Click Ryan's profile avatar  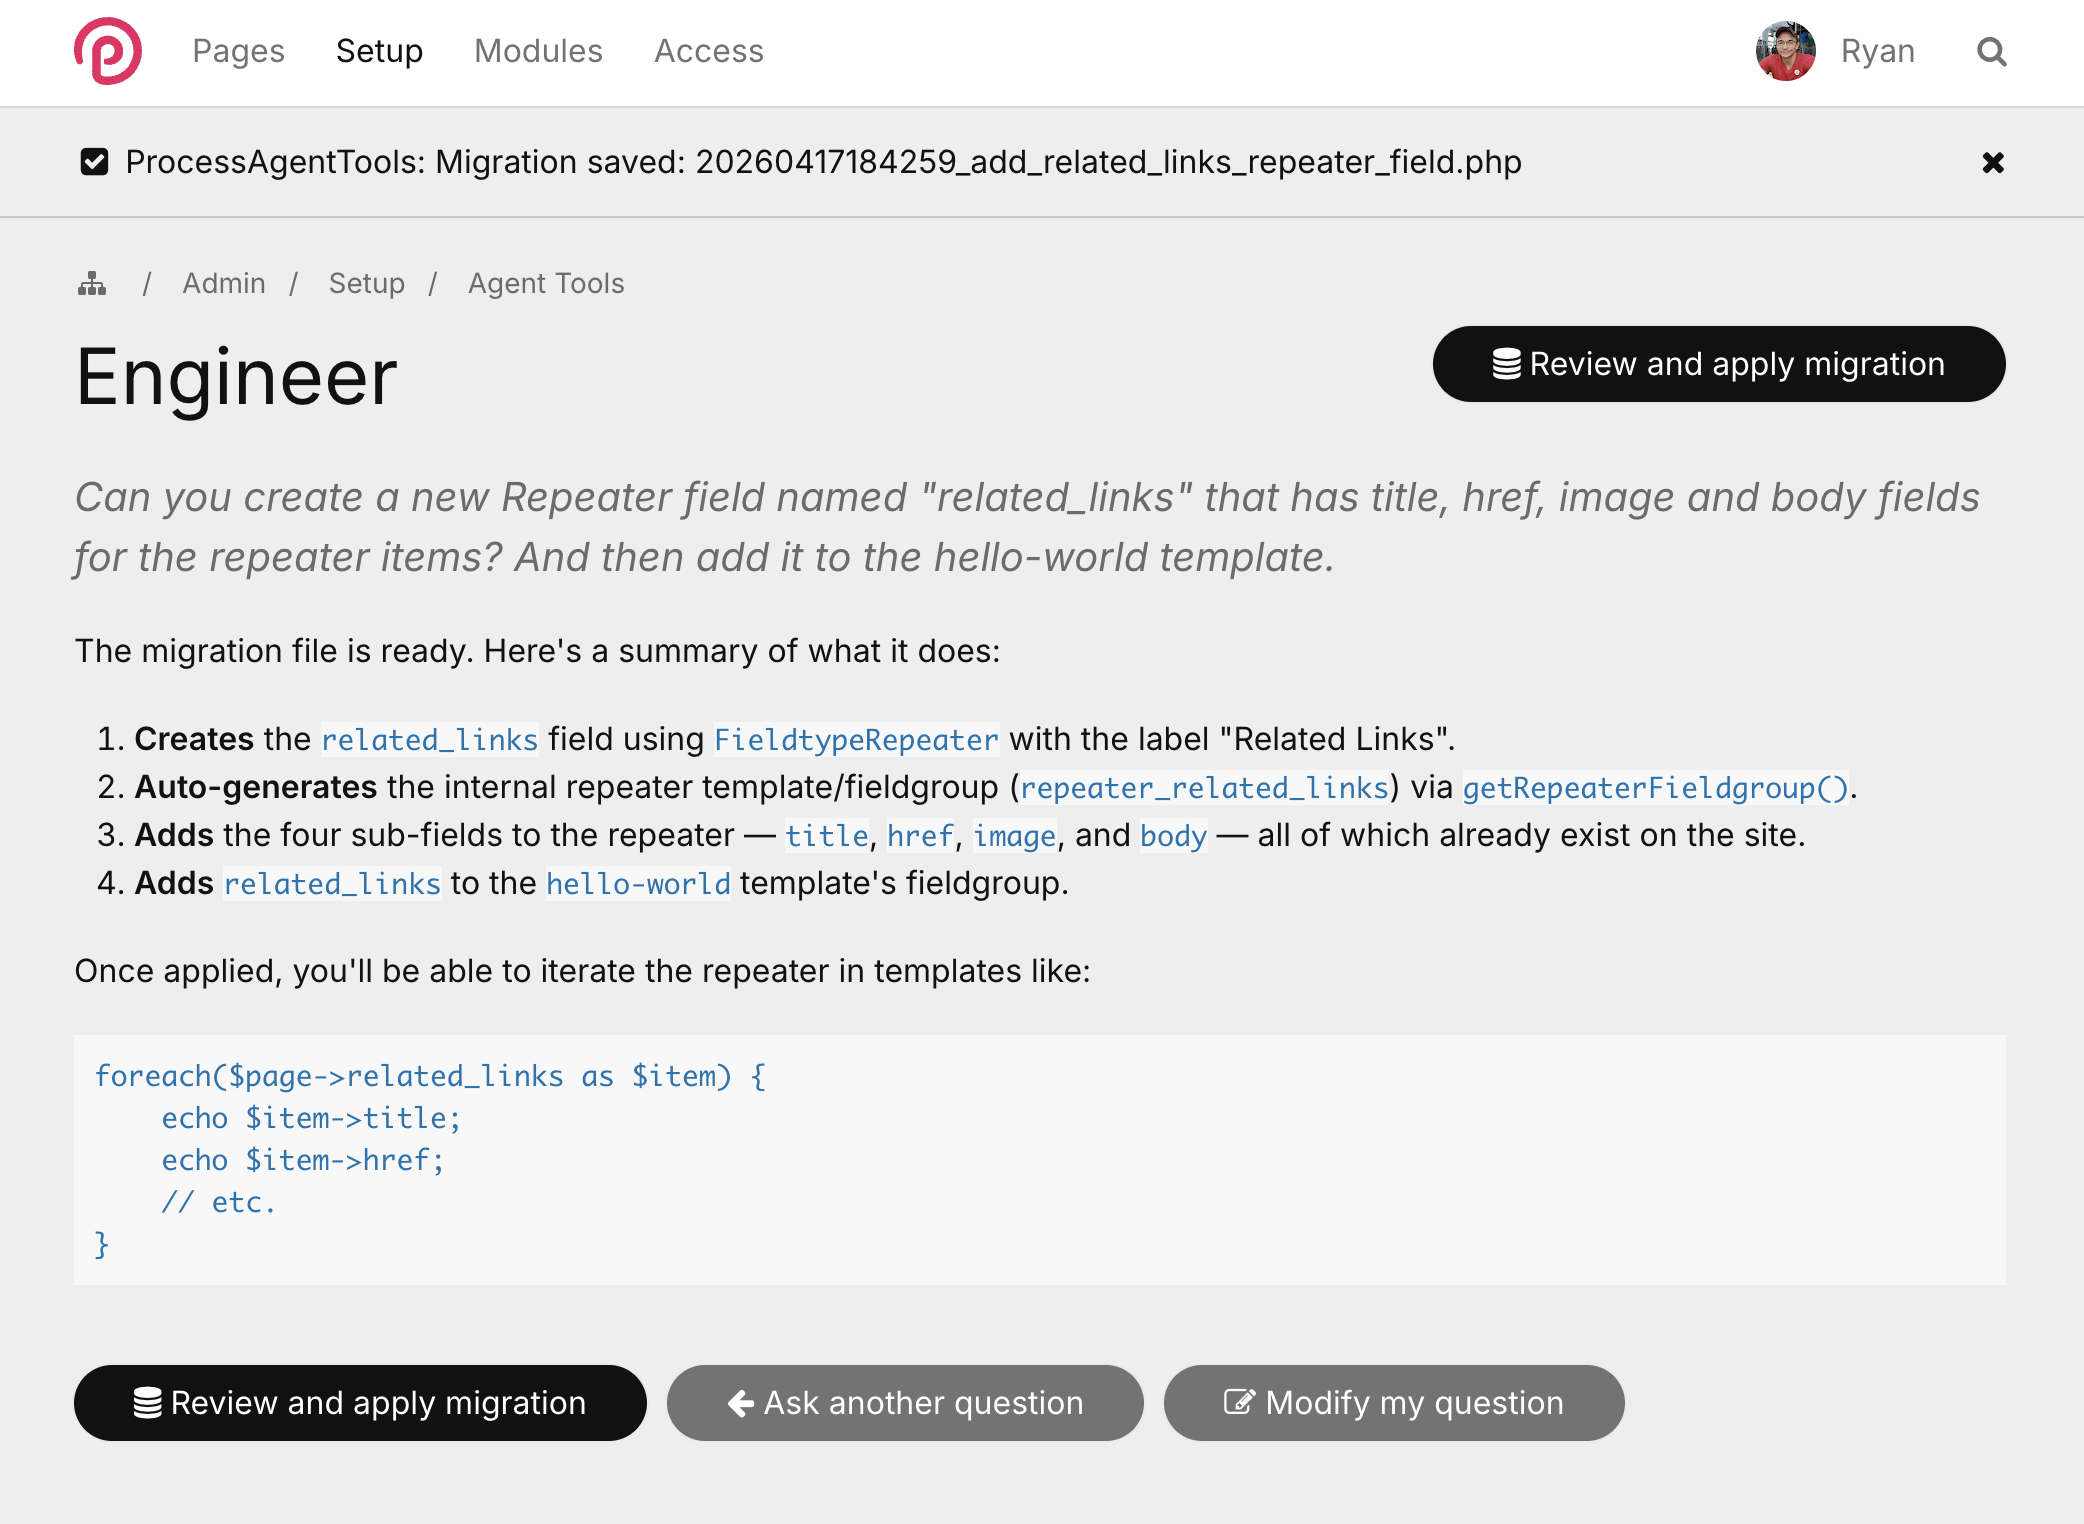pyautogui.click(x=1785, y=52)
